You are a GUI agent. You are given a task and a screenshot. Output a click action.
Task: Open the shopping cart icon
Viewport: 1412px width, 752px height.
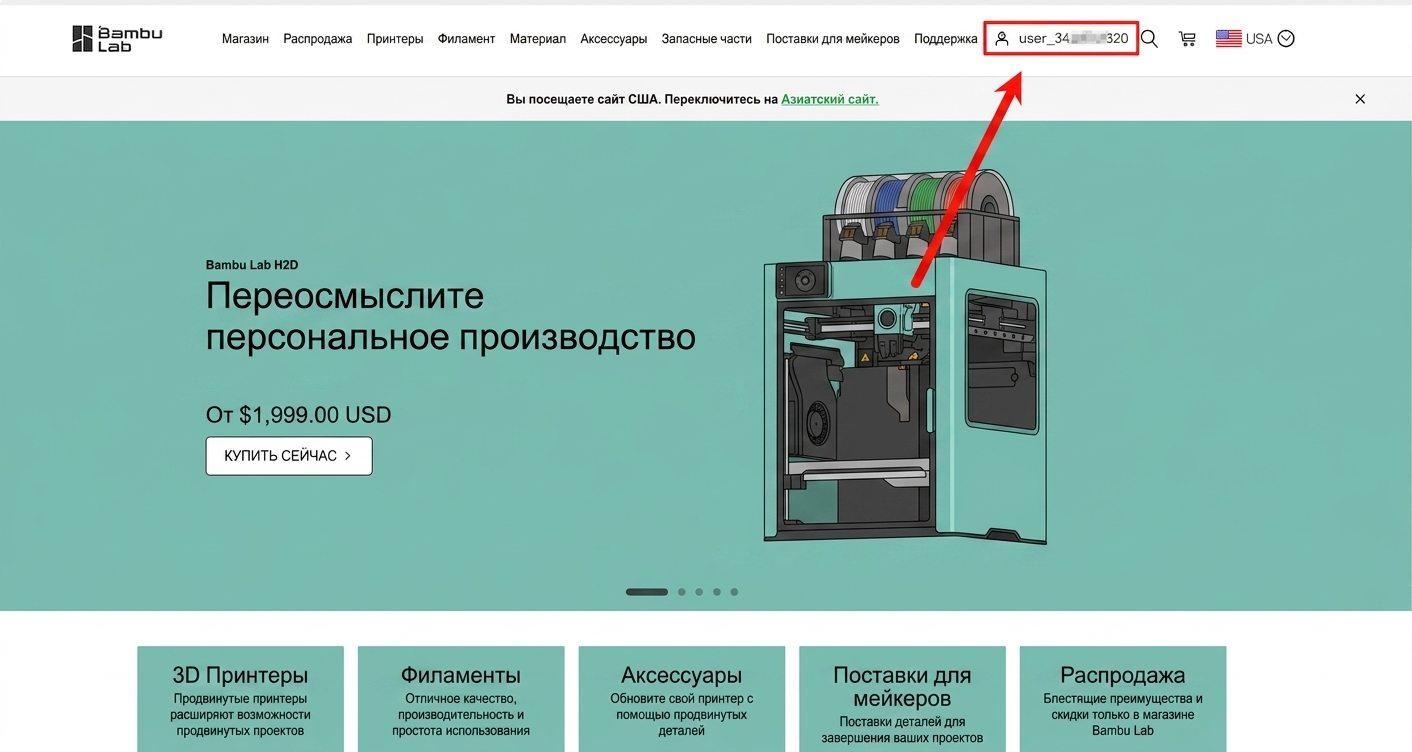(x=1187, y=39)
